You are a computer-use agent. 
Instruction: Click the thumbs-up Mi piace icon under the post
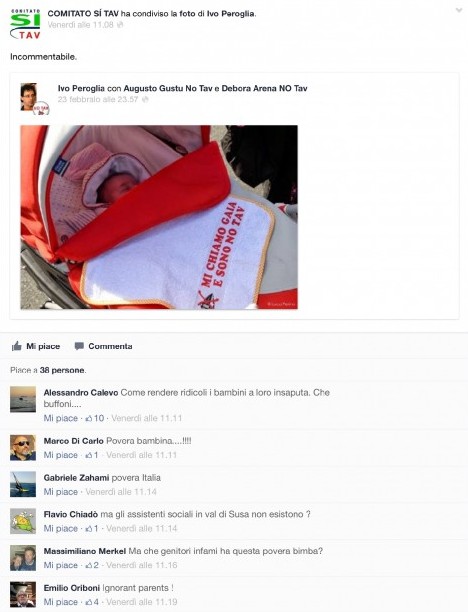[x=16, y=346]
